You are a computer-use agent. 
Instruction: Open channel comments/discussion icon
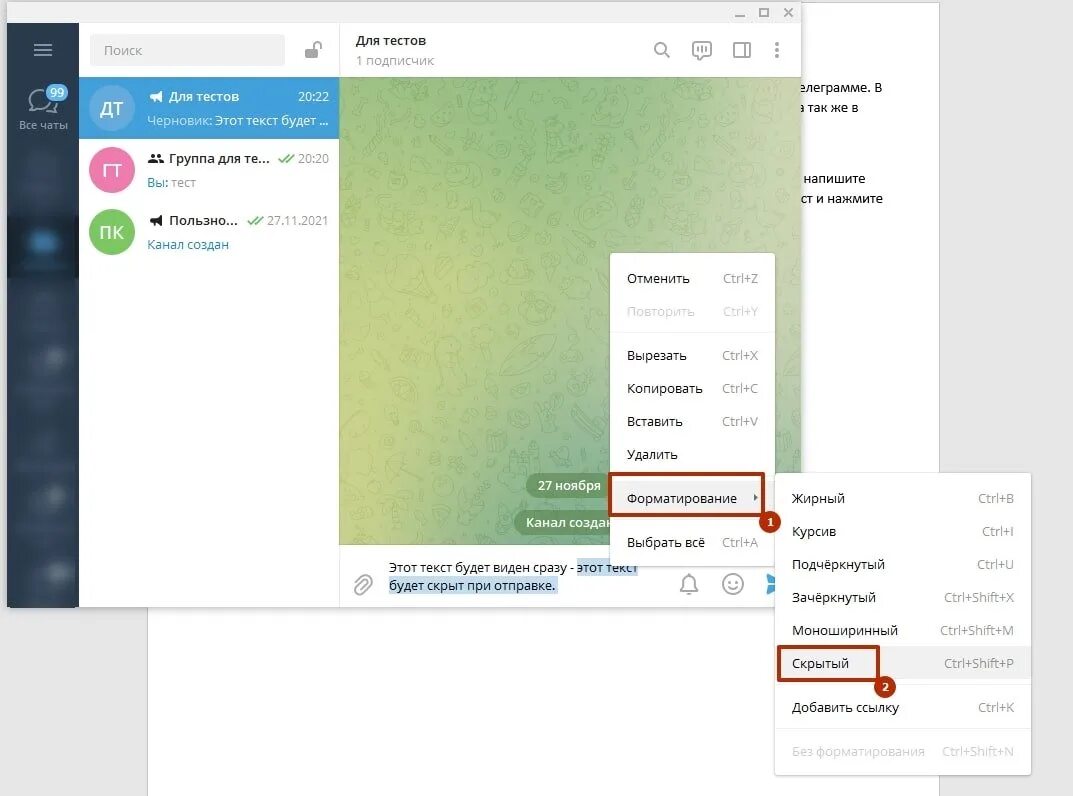pyautogui.click(x=701, y=50)
